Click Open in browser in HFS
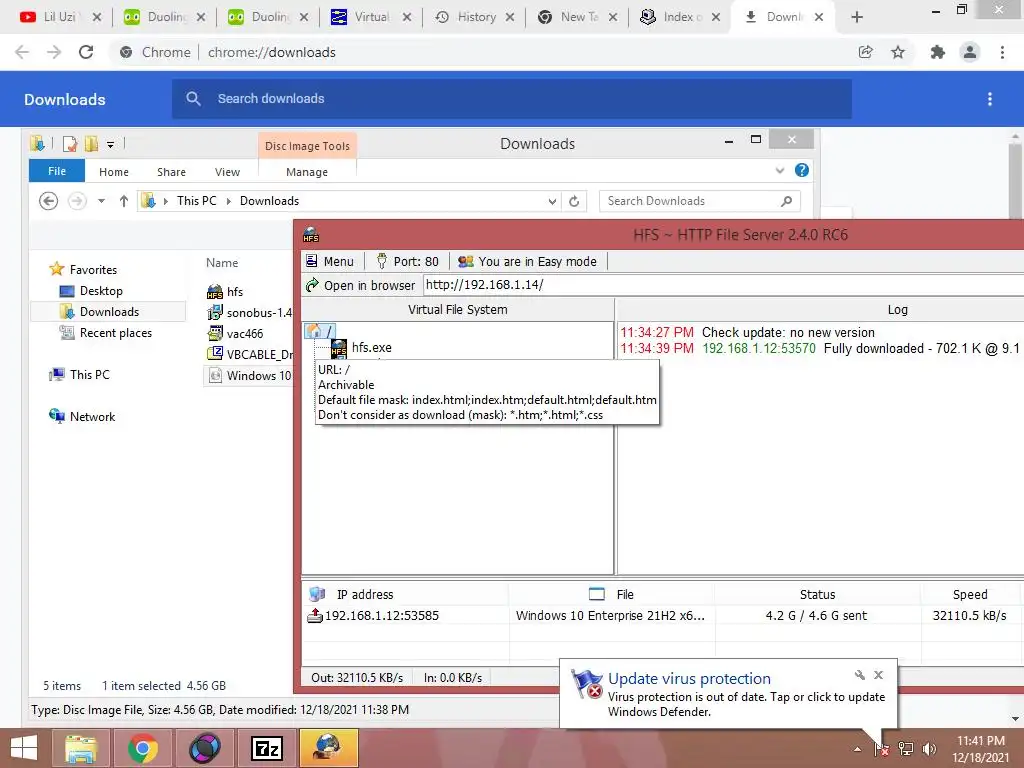This screenshot has width=1024, height=768. (360, 285)
